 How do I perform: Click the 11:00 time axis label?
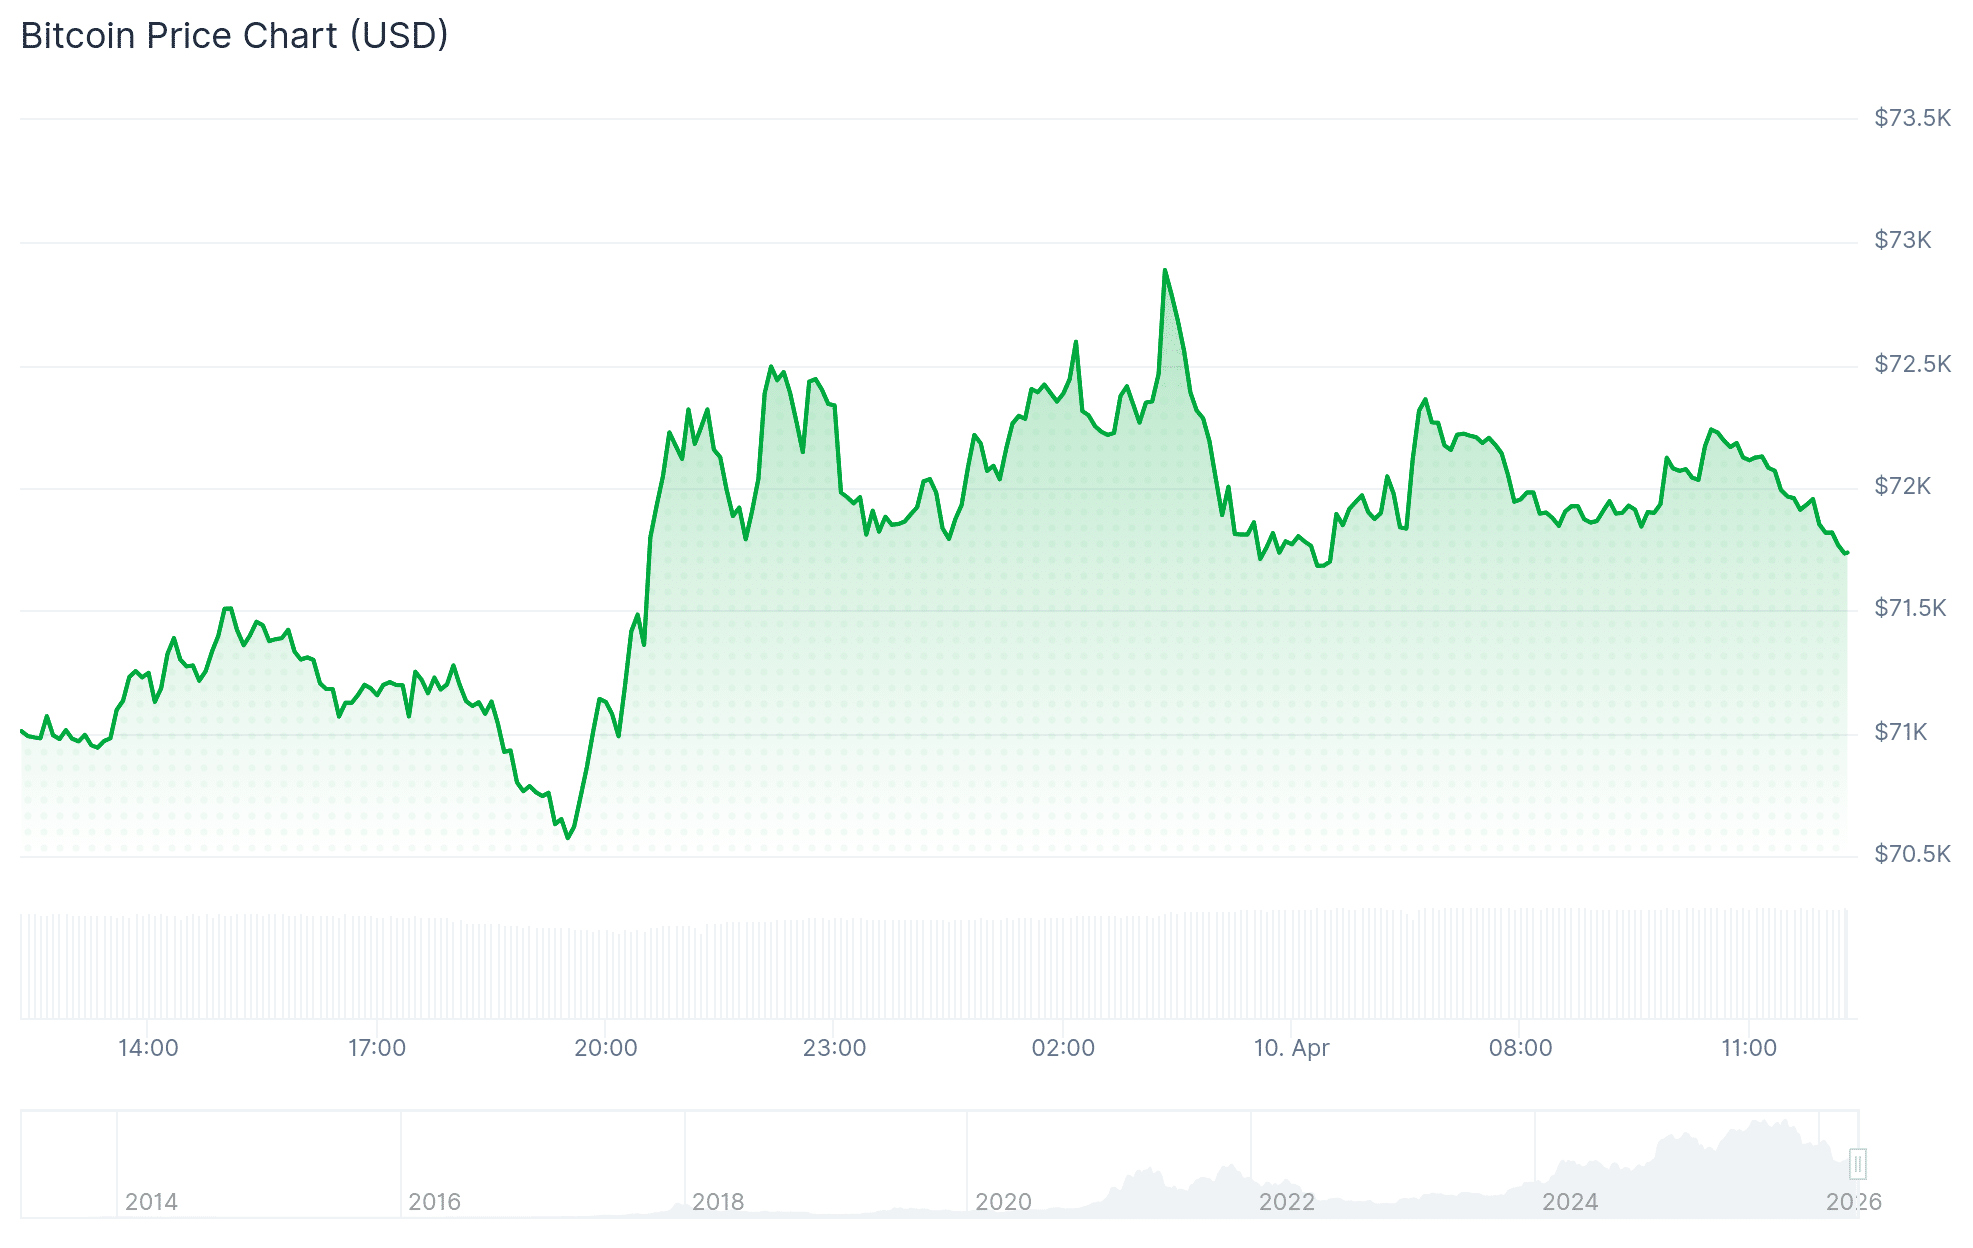pyautogui.click(x=1749, y=1048)
